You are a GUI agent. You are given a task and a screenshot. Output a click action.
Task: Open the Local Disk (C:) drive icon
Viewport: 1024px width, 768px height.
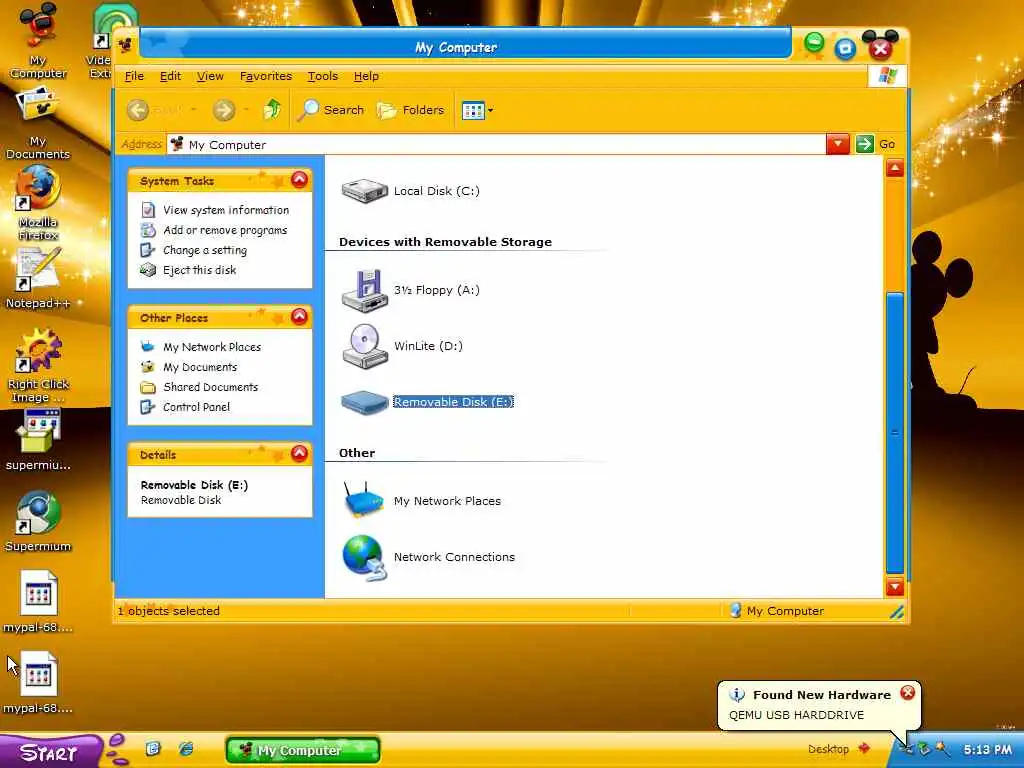(x=364, y=191)
